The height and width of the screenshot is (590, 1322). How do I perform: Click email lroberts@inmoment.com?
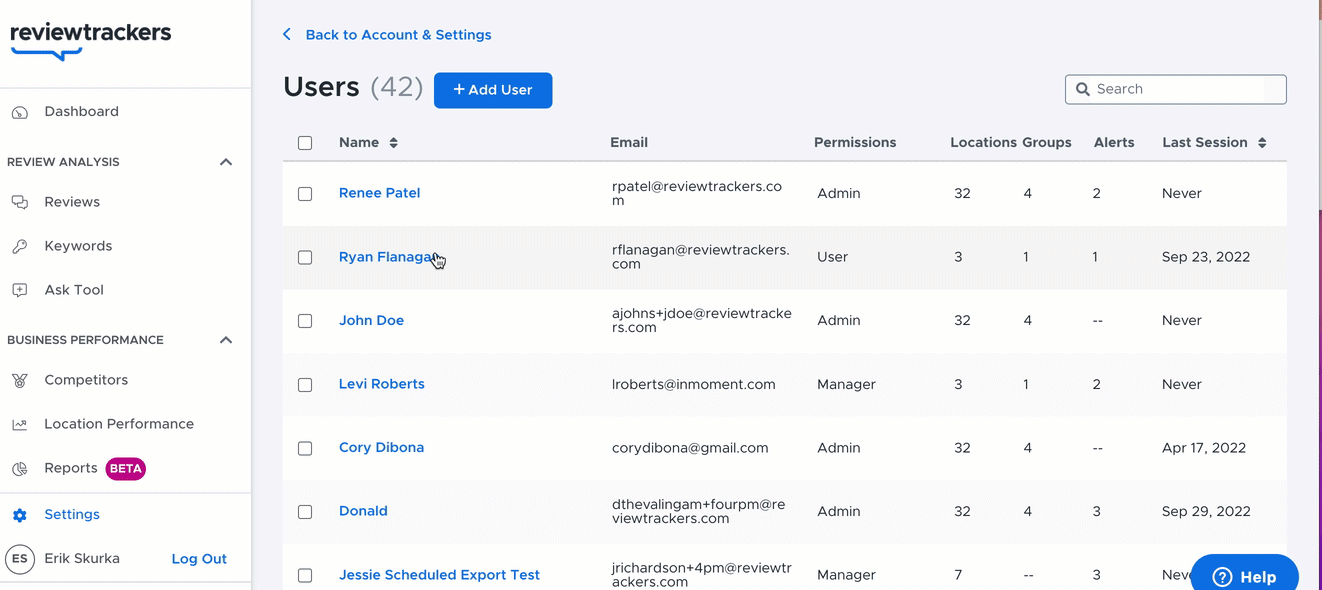694,384
